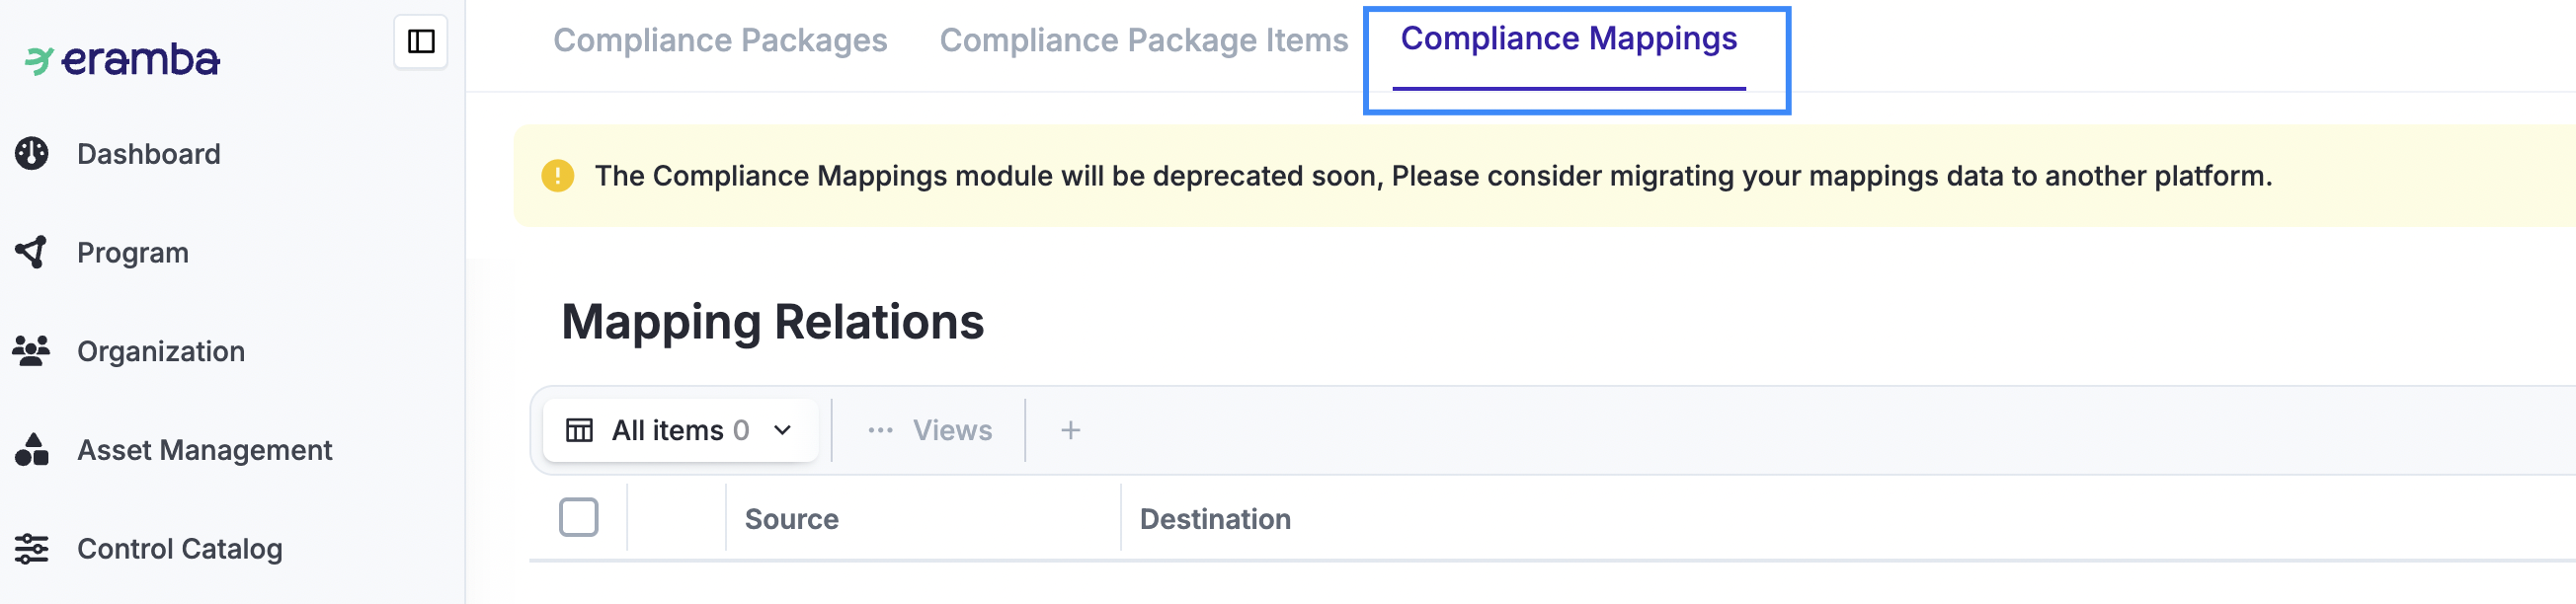Screen dimensions: 2576x604
Task: Click the Asset Management shapes icon
Action: [32, 450]
